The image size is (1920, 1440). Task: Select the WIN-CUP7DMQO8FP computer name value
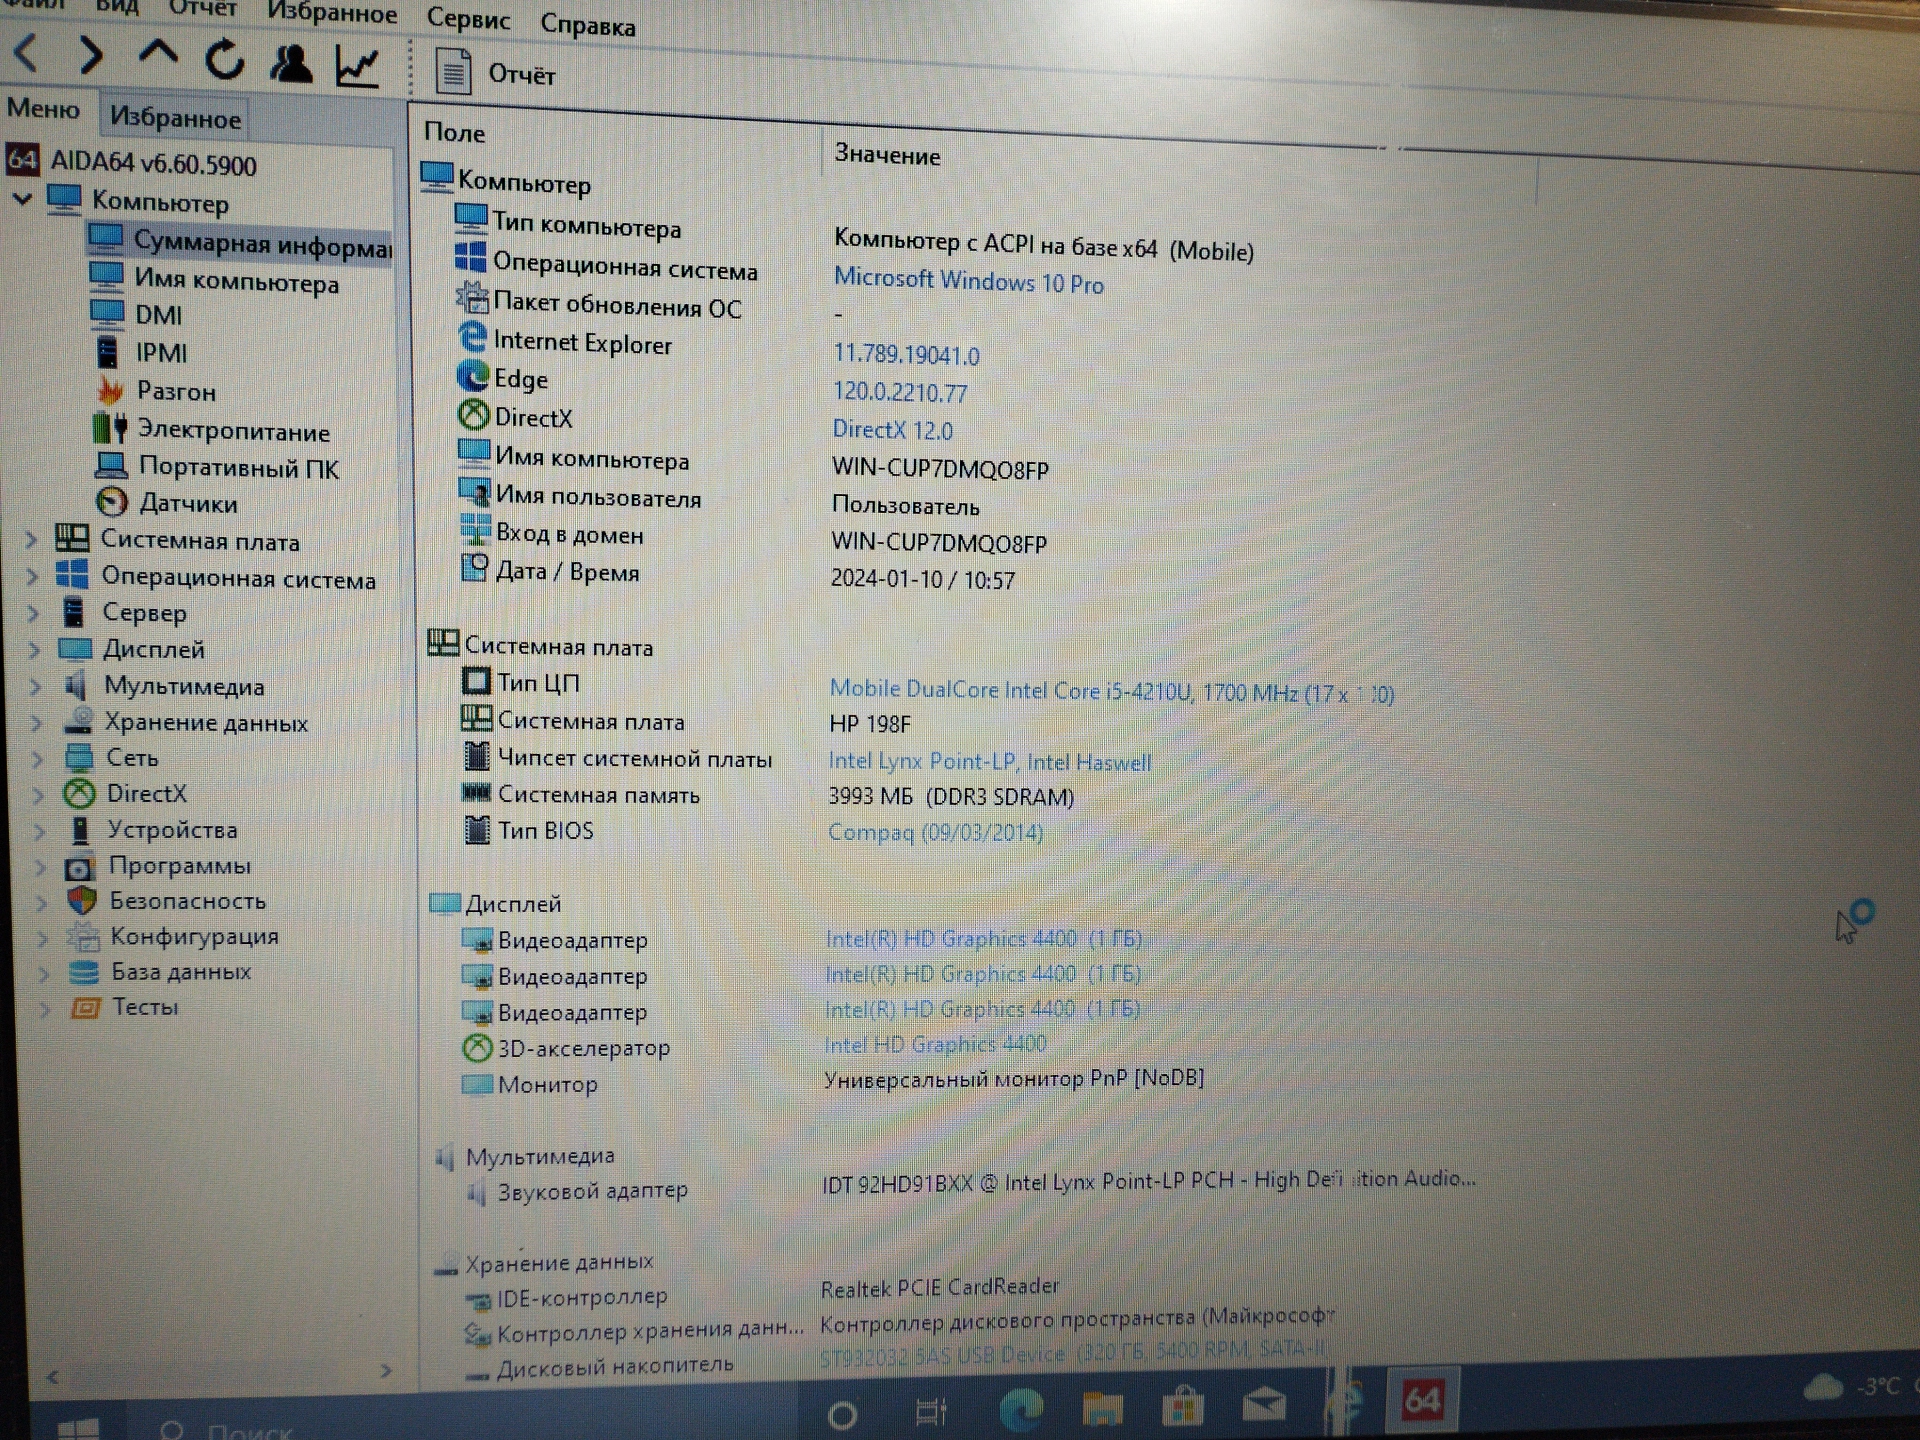[940, 469]
